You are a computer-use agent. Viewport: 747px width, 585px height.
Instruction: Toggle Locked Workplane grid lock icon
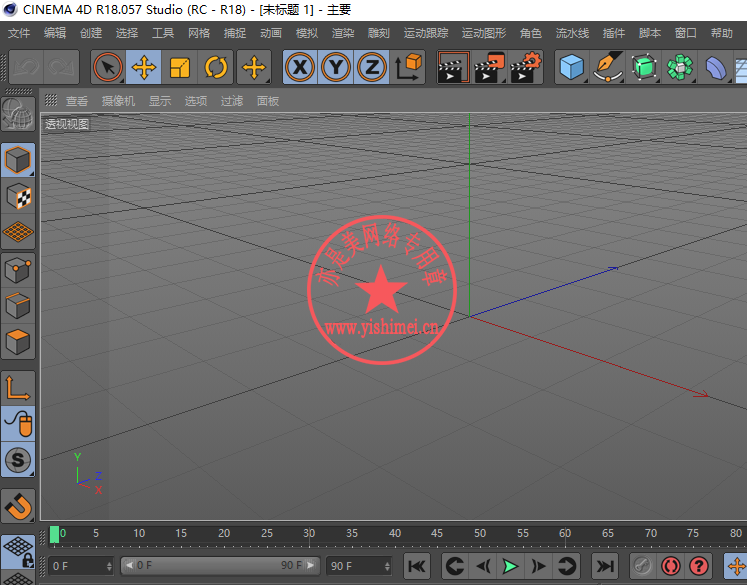(18, 551)
